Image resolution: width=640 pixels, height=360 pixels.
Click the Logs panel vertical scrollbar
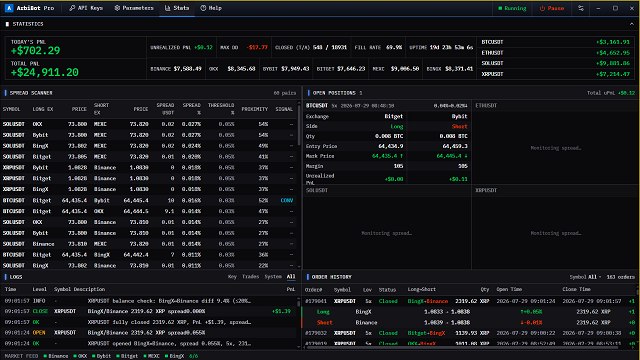pyautogui.click(x=298, y=303)
